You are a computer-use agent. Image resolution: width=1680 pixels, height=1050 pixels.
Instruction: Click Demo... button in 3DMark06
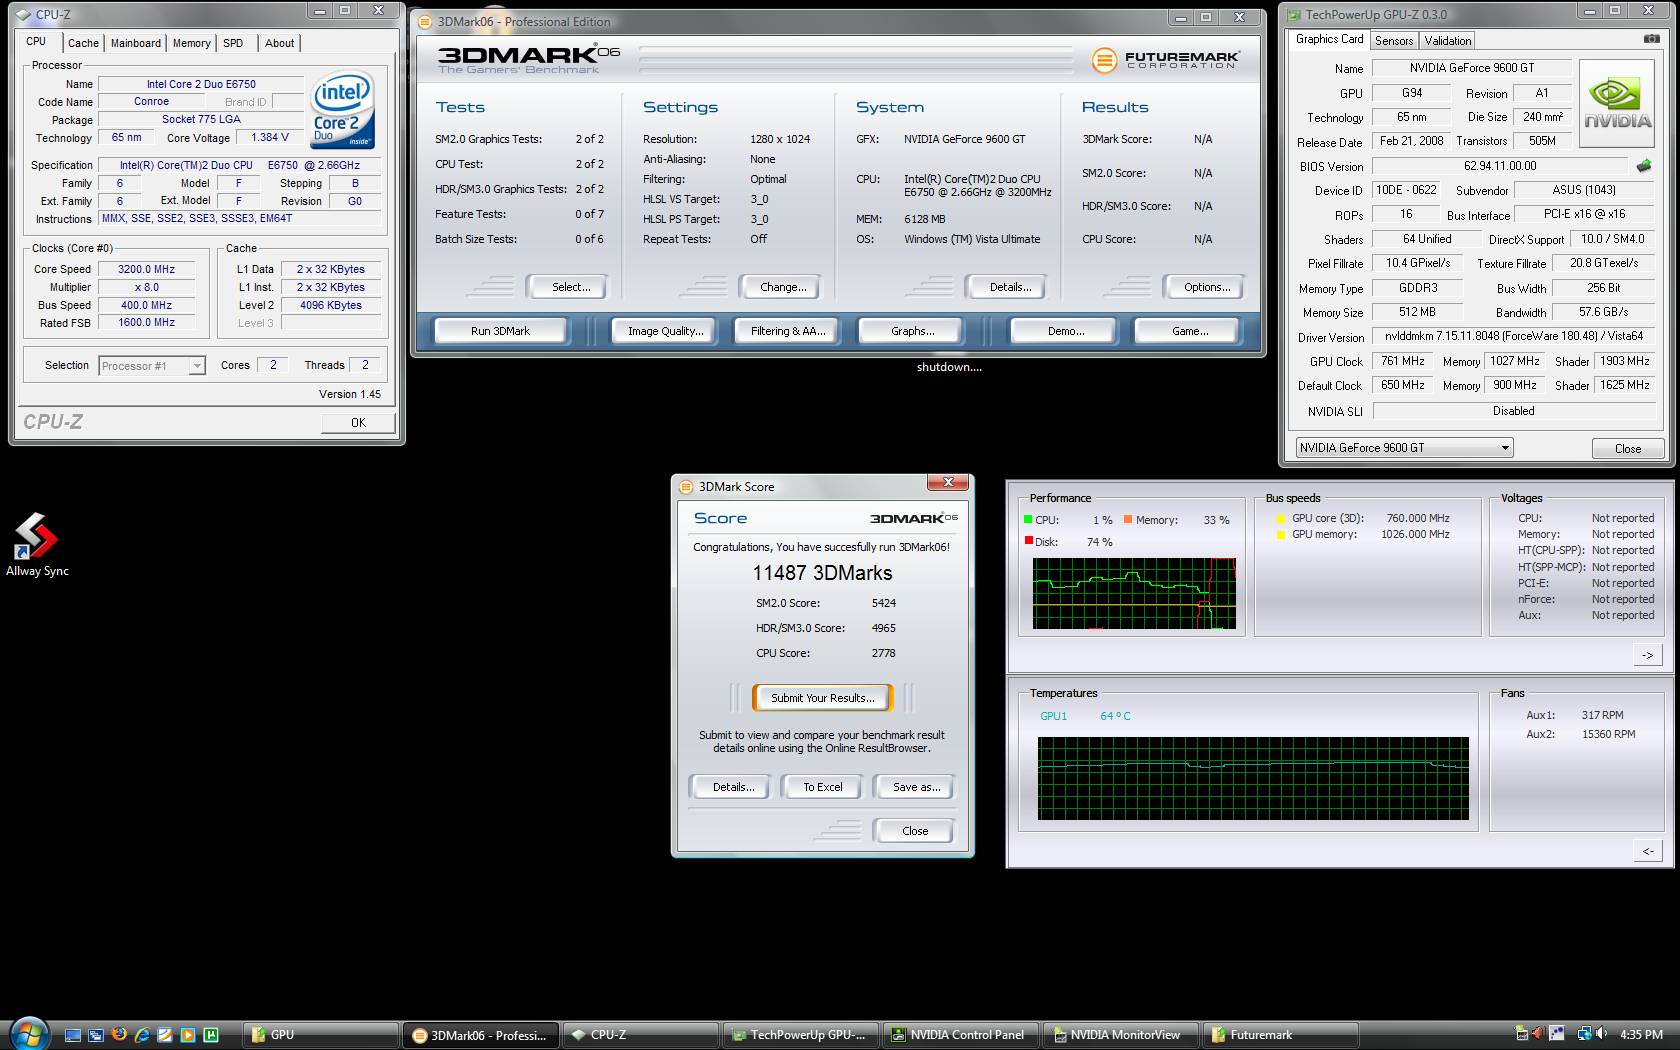coord(1064,331)
